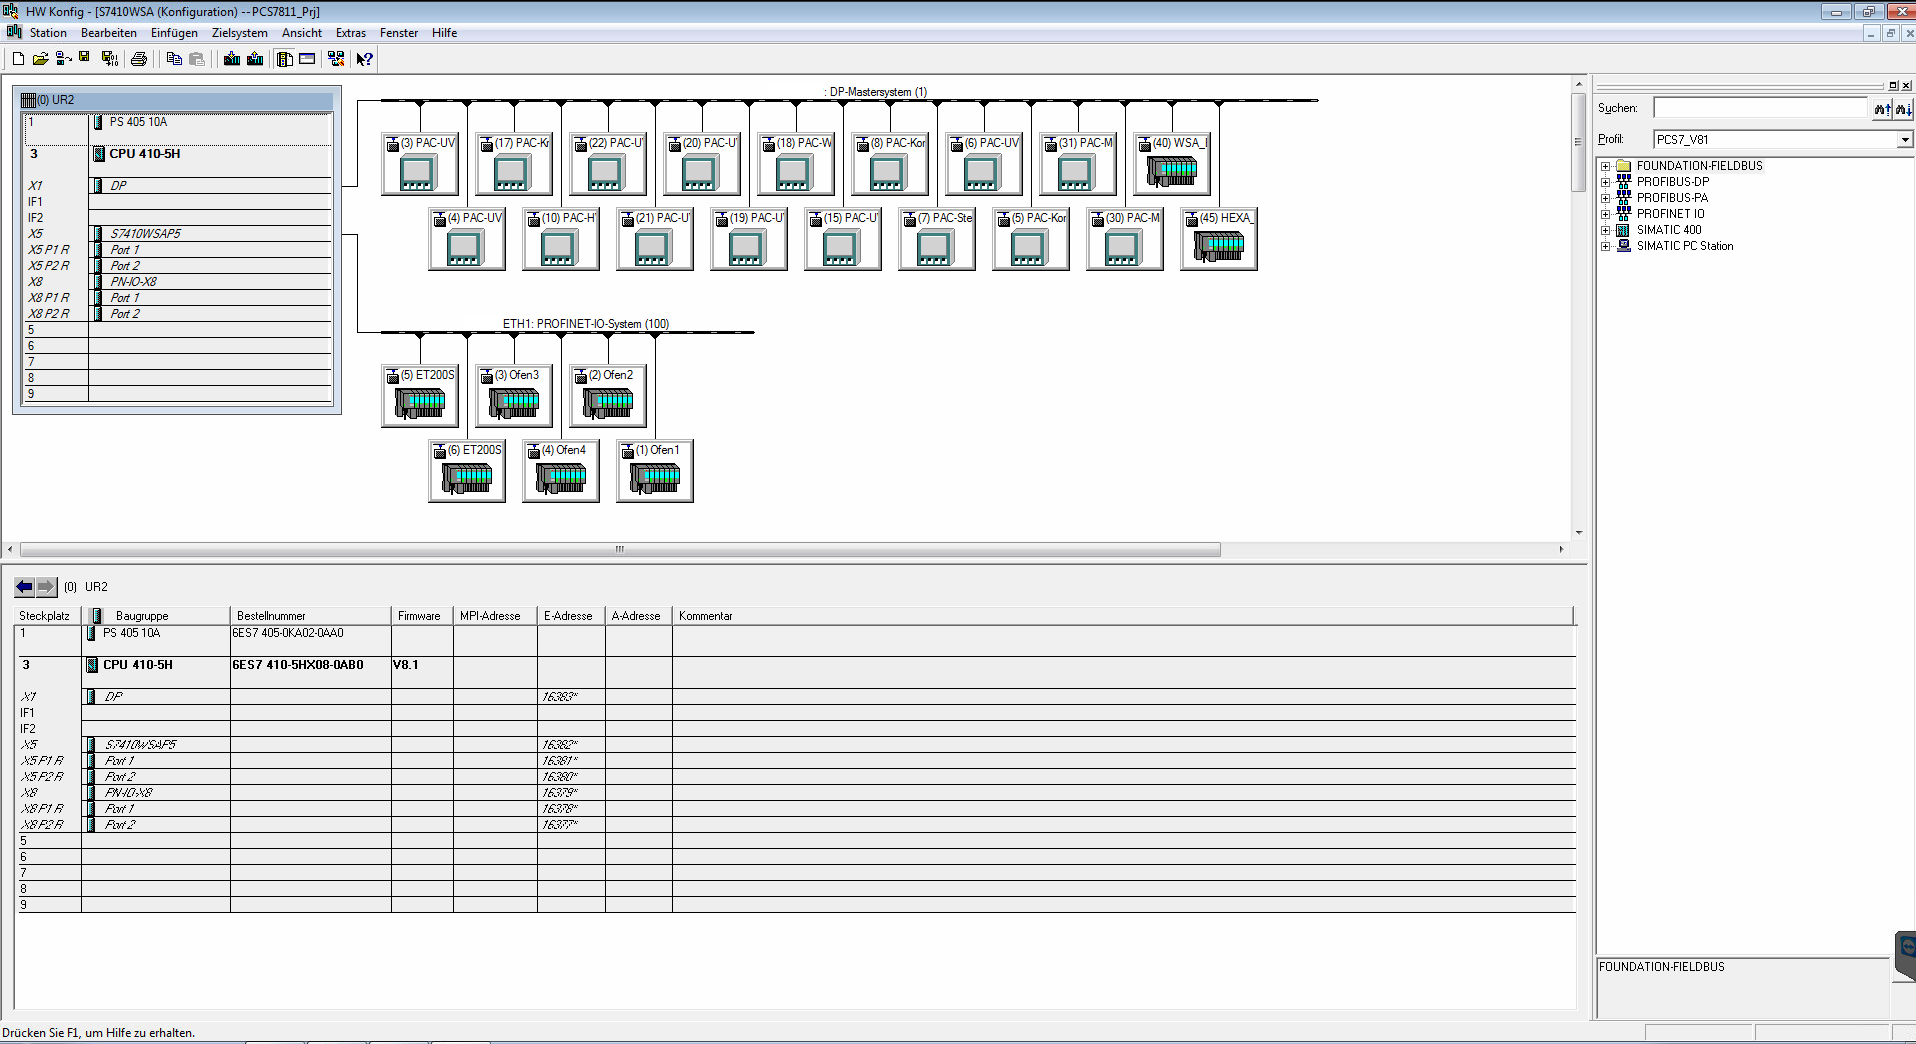Select the (10) PAC-H device icon

click(x=561, y=240)
